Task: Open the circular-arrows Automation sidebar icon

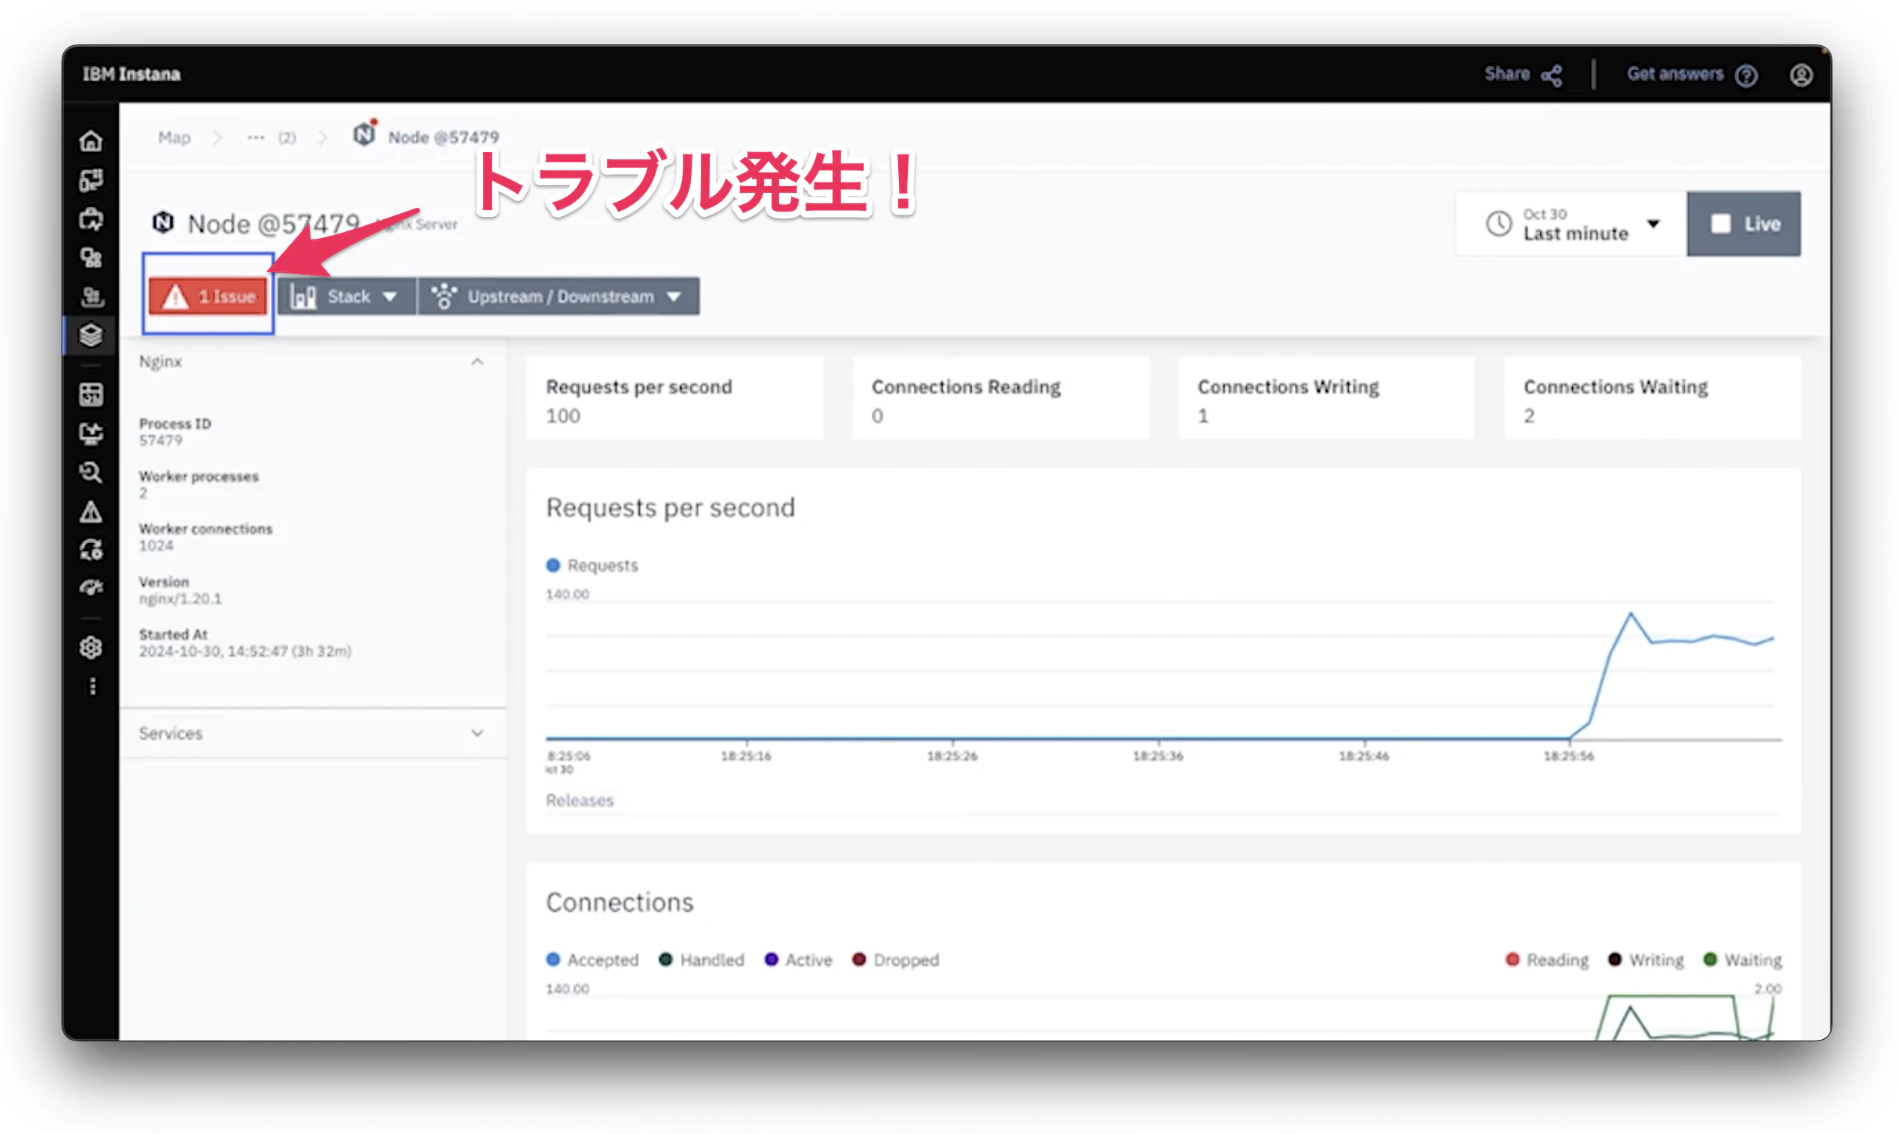Action: tap(91, 549)
